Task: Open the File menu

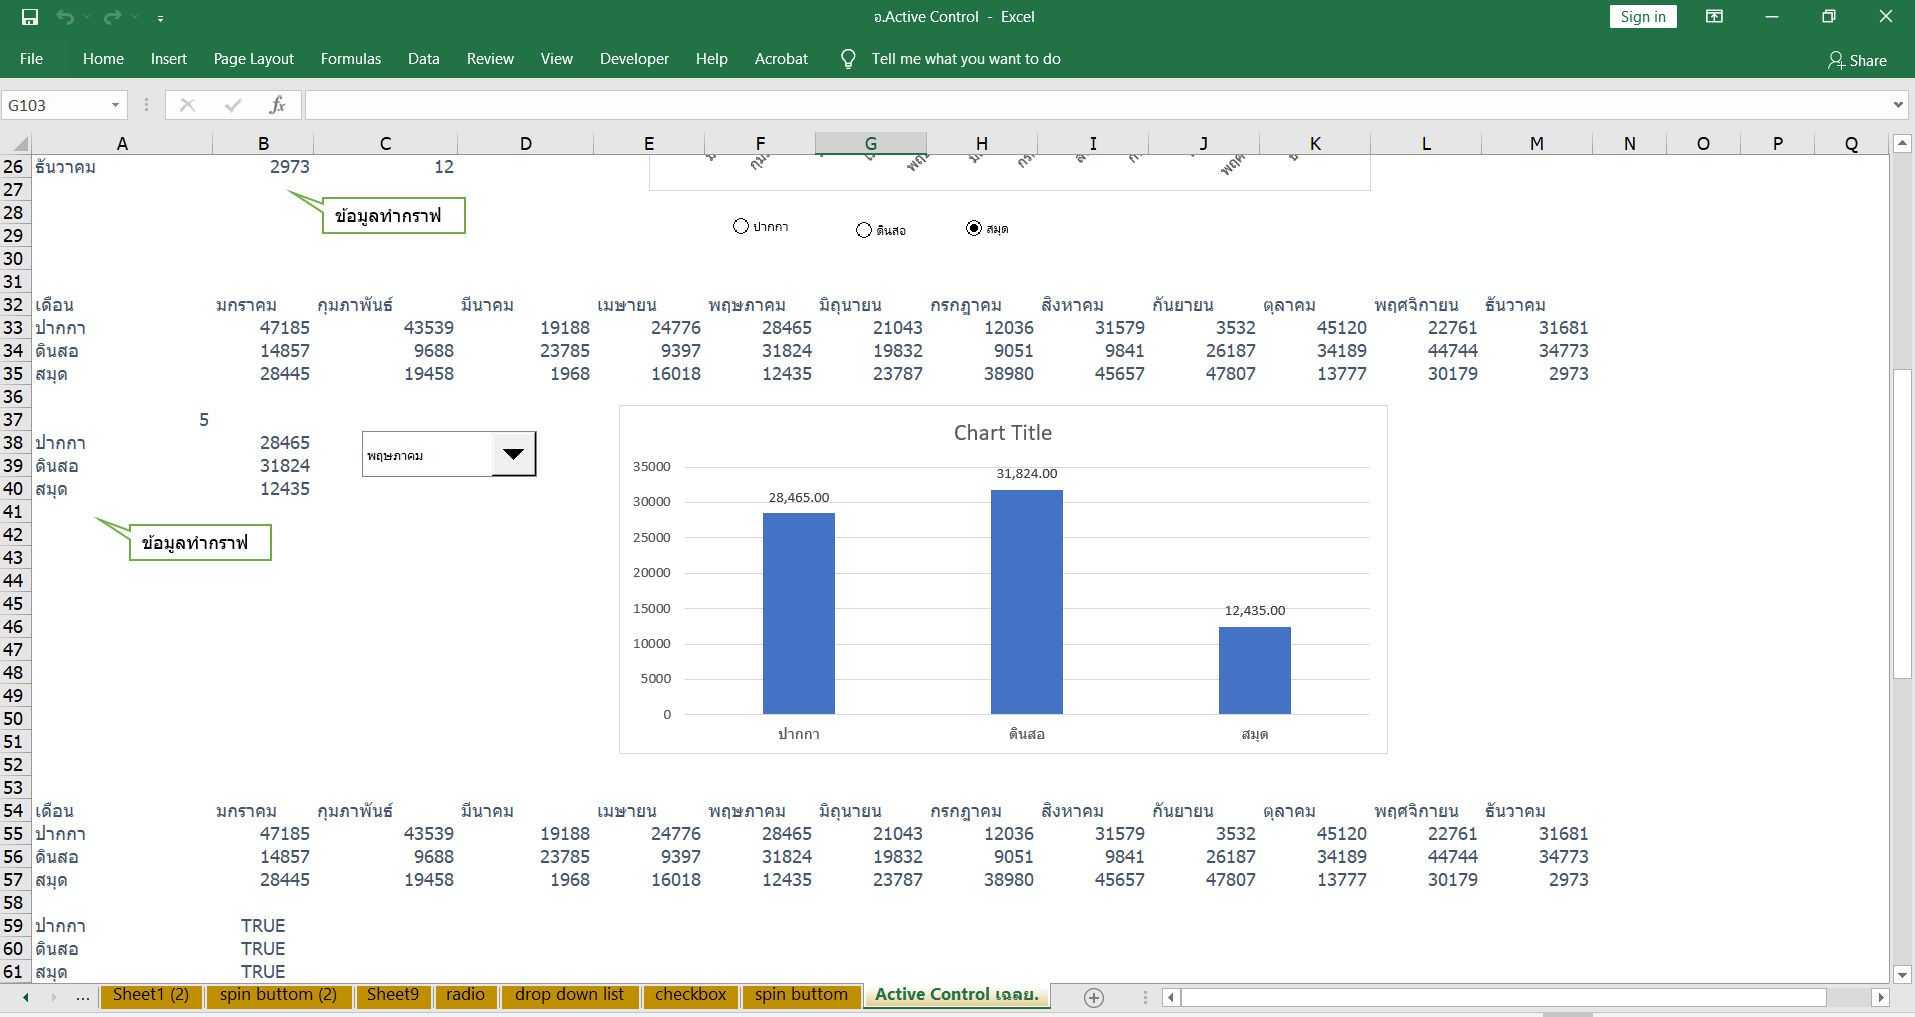Action: point(31,59)
